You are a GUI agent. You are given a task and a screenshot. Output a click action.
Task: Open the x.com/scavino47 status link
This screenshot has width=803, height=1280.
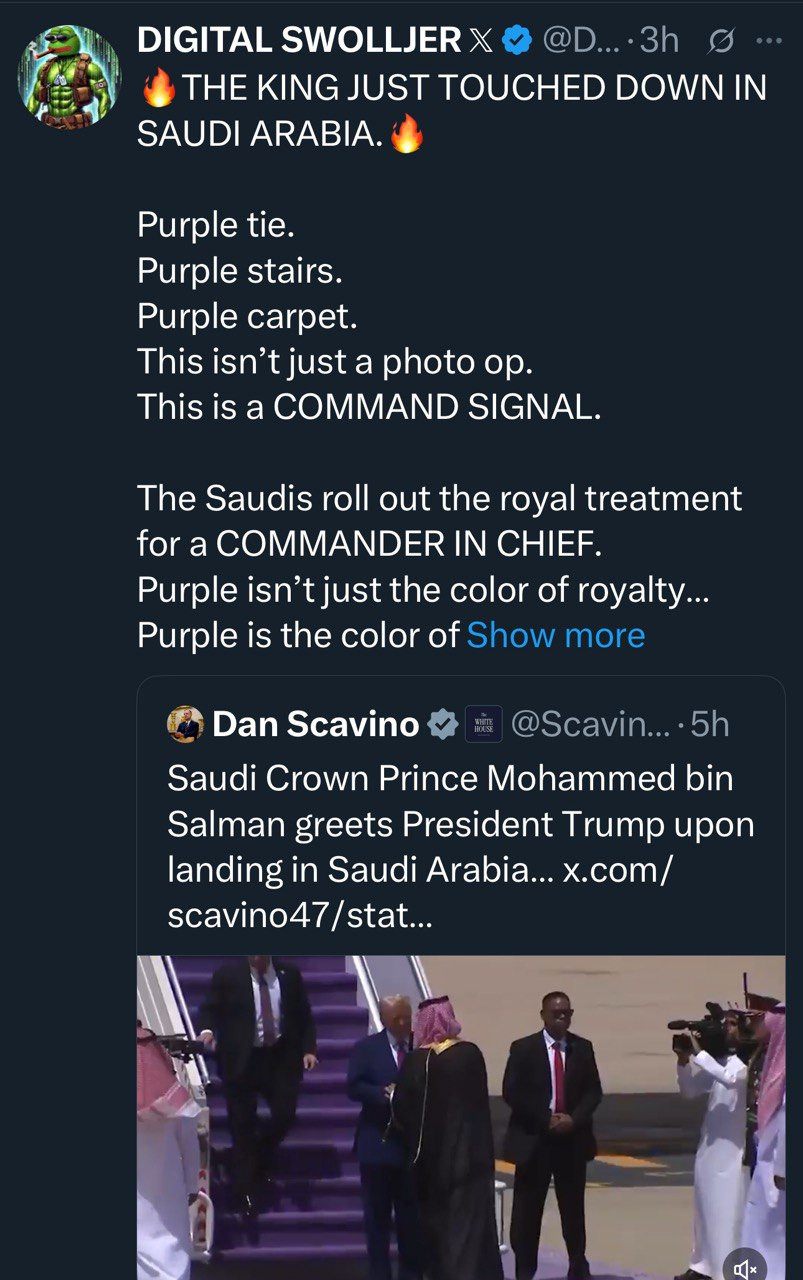coord(615,870)
